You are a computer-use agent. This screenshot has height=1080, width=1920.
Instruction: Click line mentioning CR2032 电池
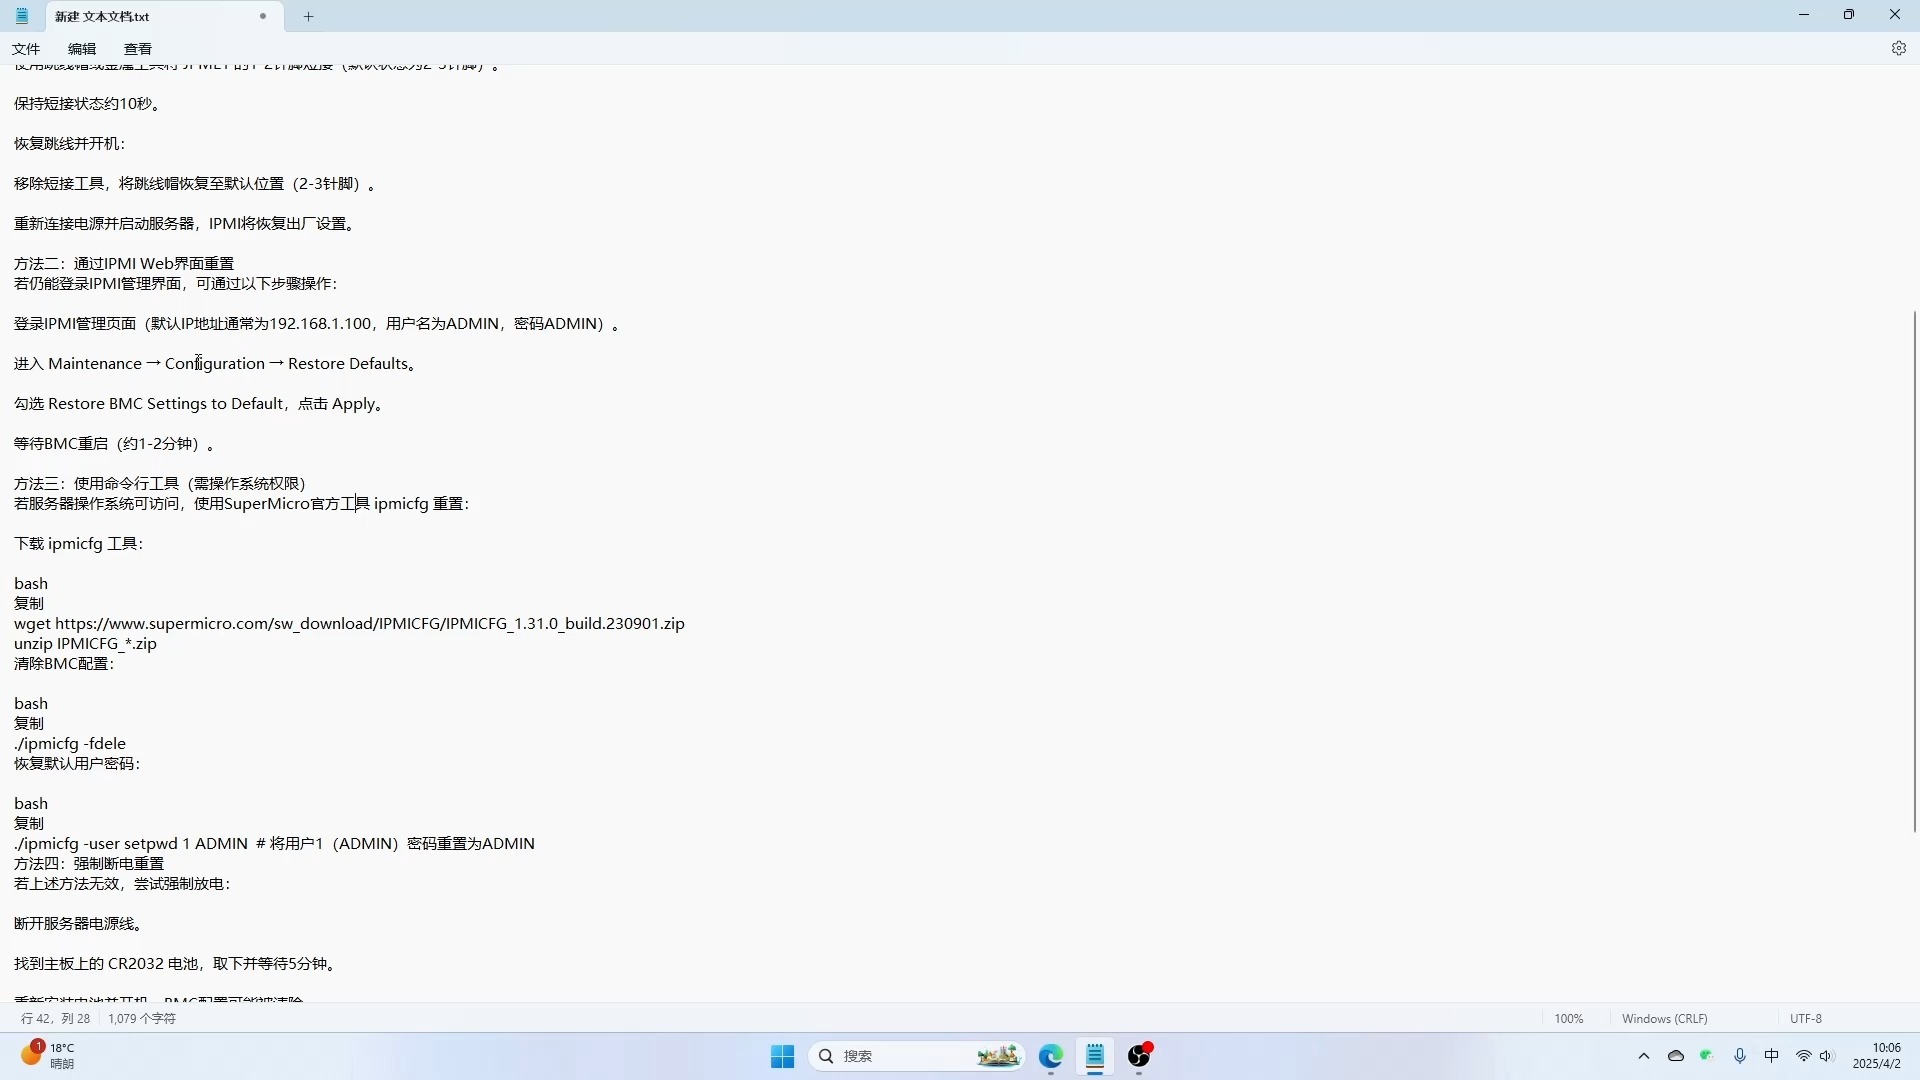pyautogui.click(x=177, y=964)
